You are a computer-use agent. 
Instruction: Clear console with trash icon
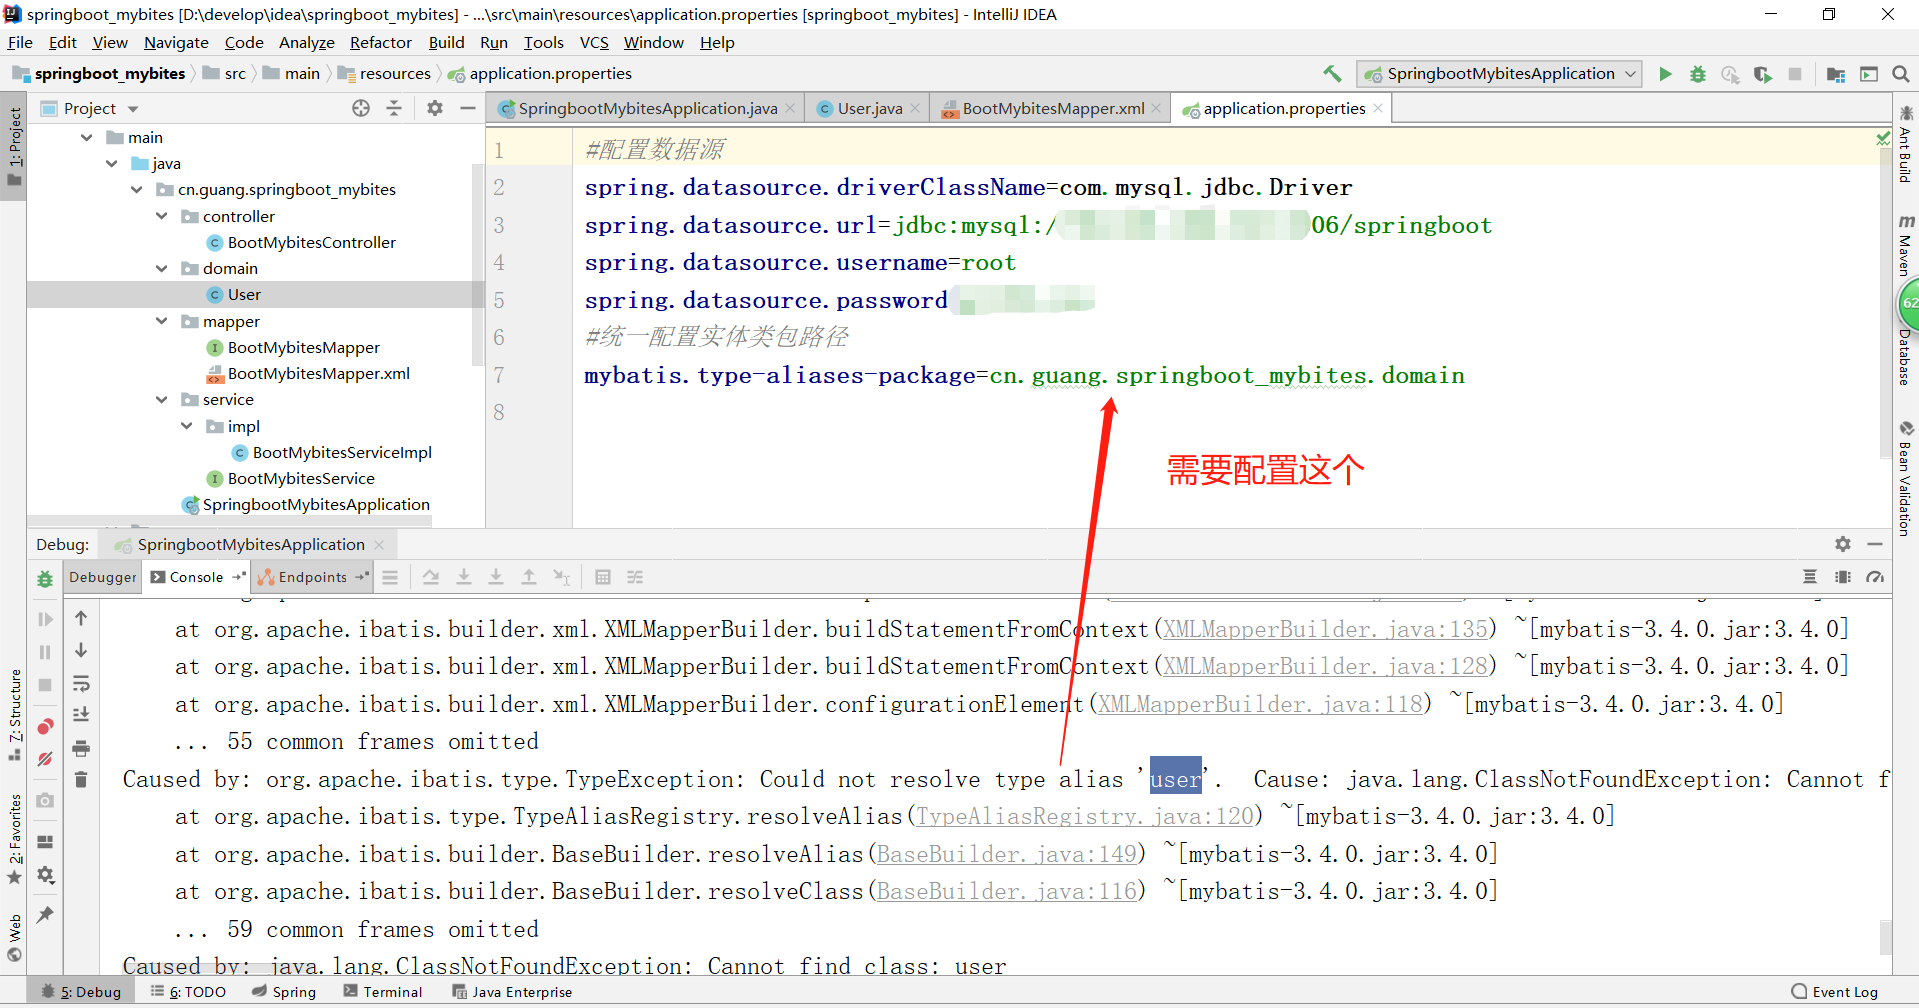tap(81, 779)
